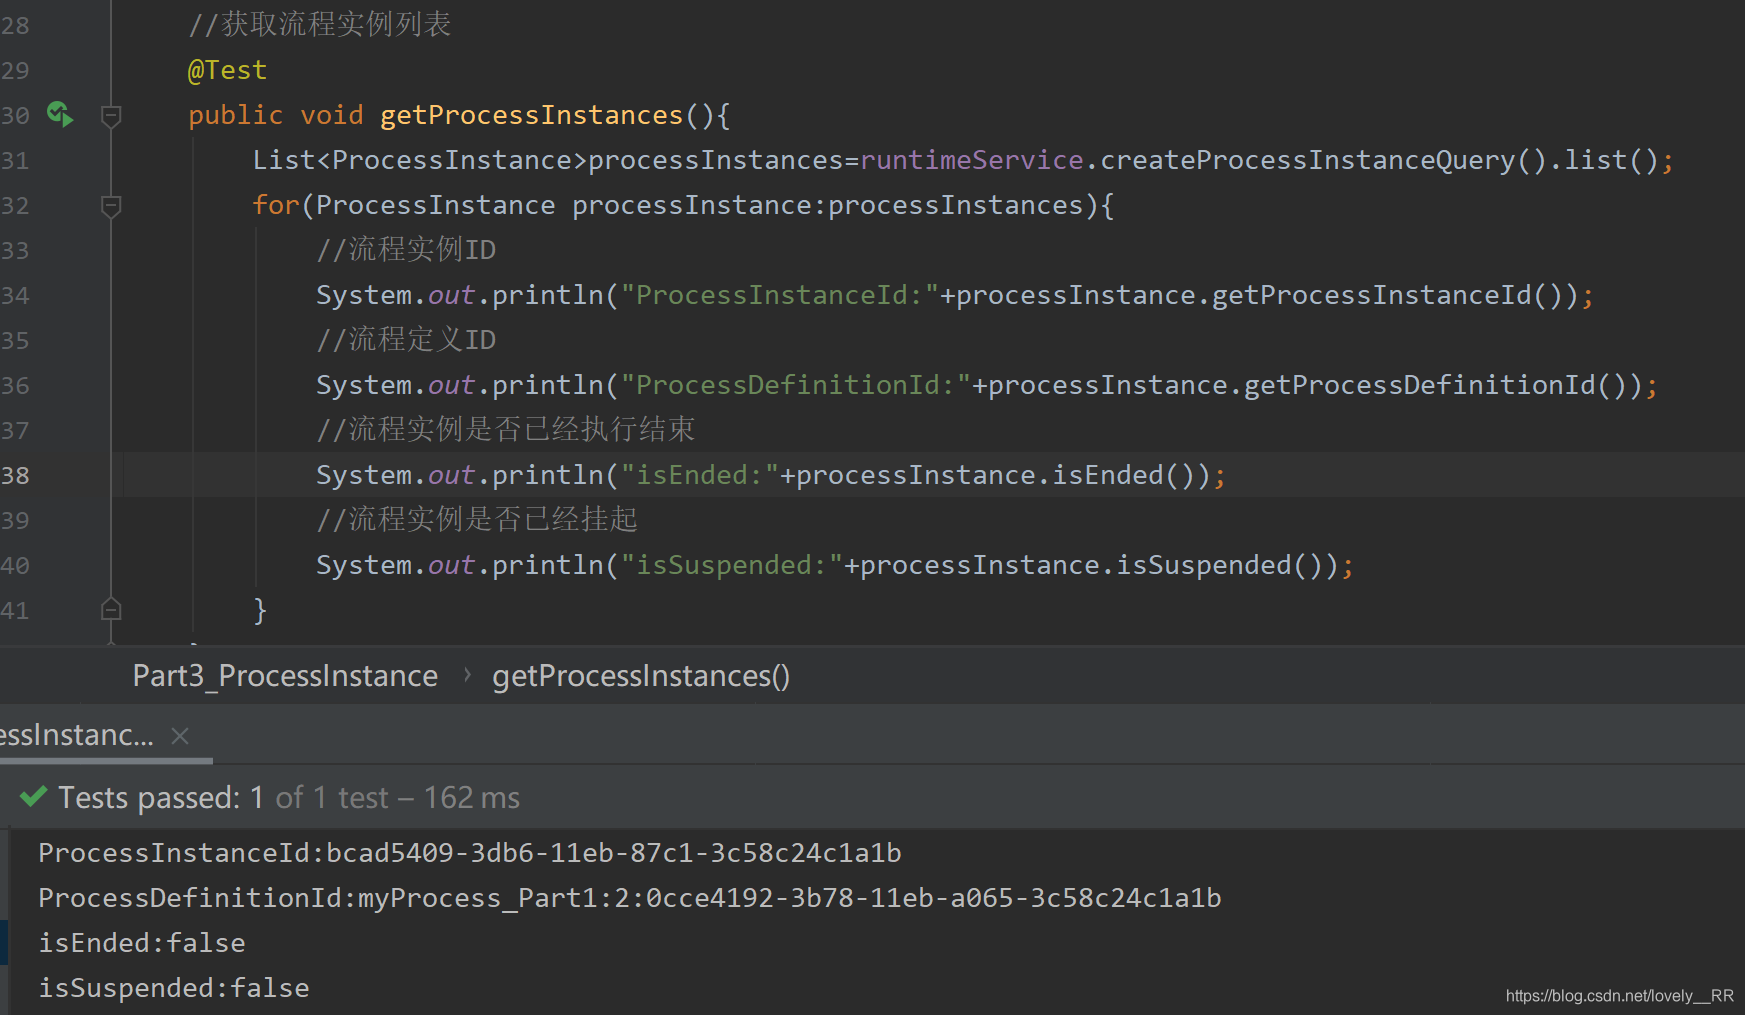Click the getProcessInstances method name in code
Screen dimensions: 1745x1015
[531, 115]
